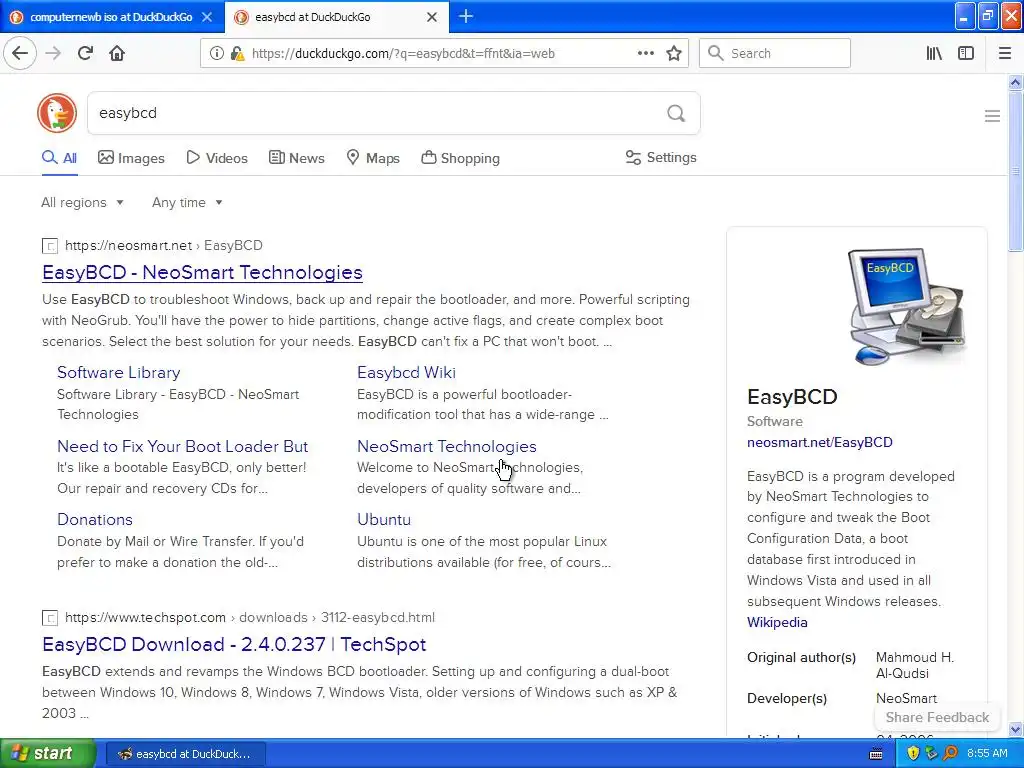Open the NeoSmart Technologies sitelink
This screenshot has width=1024, height=768.
point(447,446)
